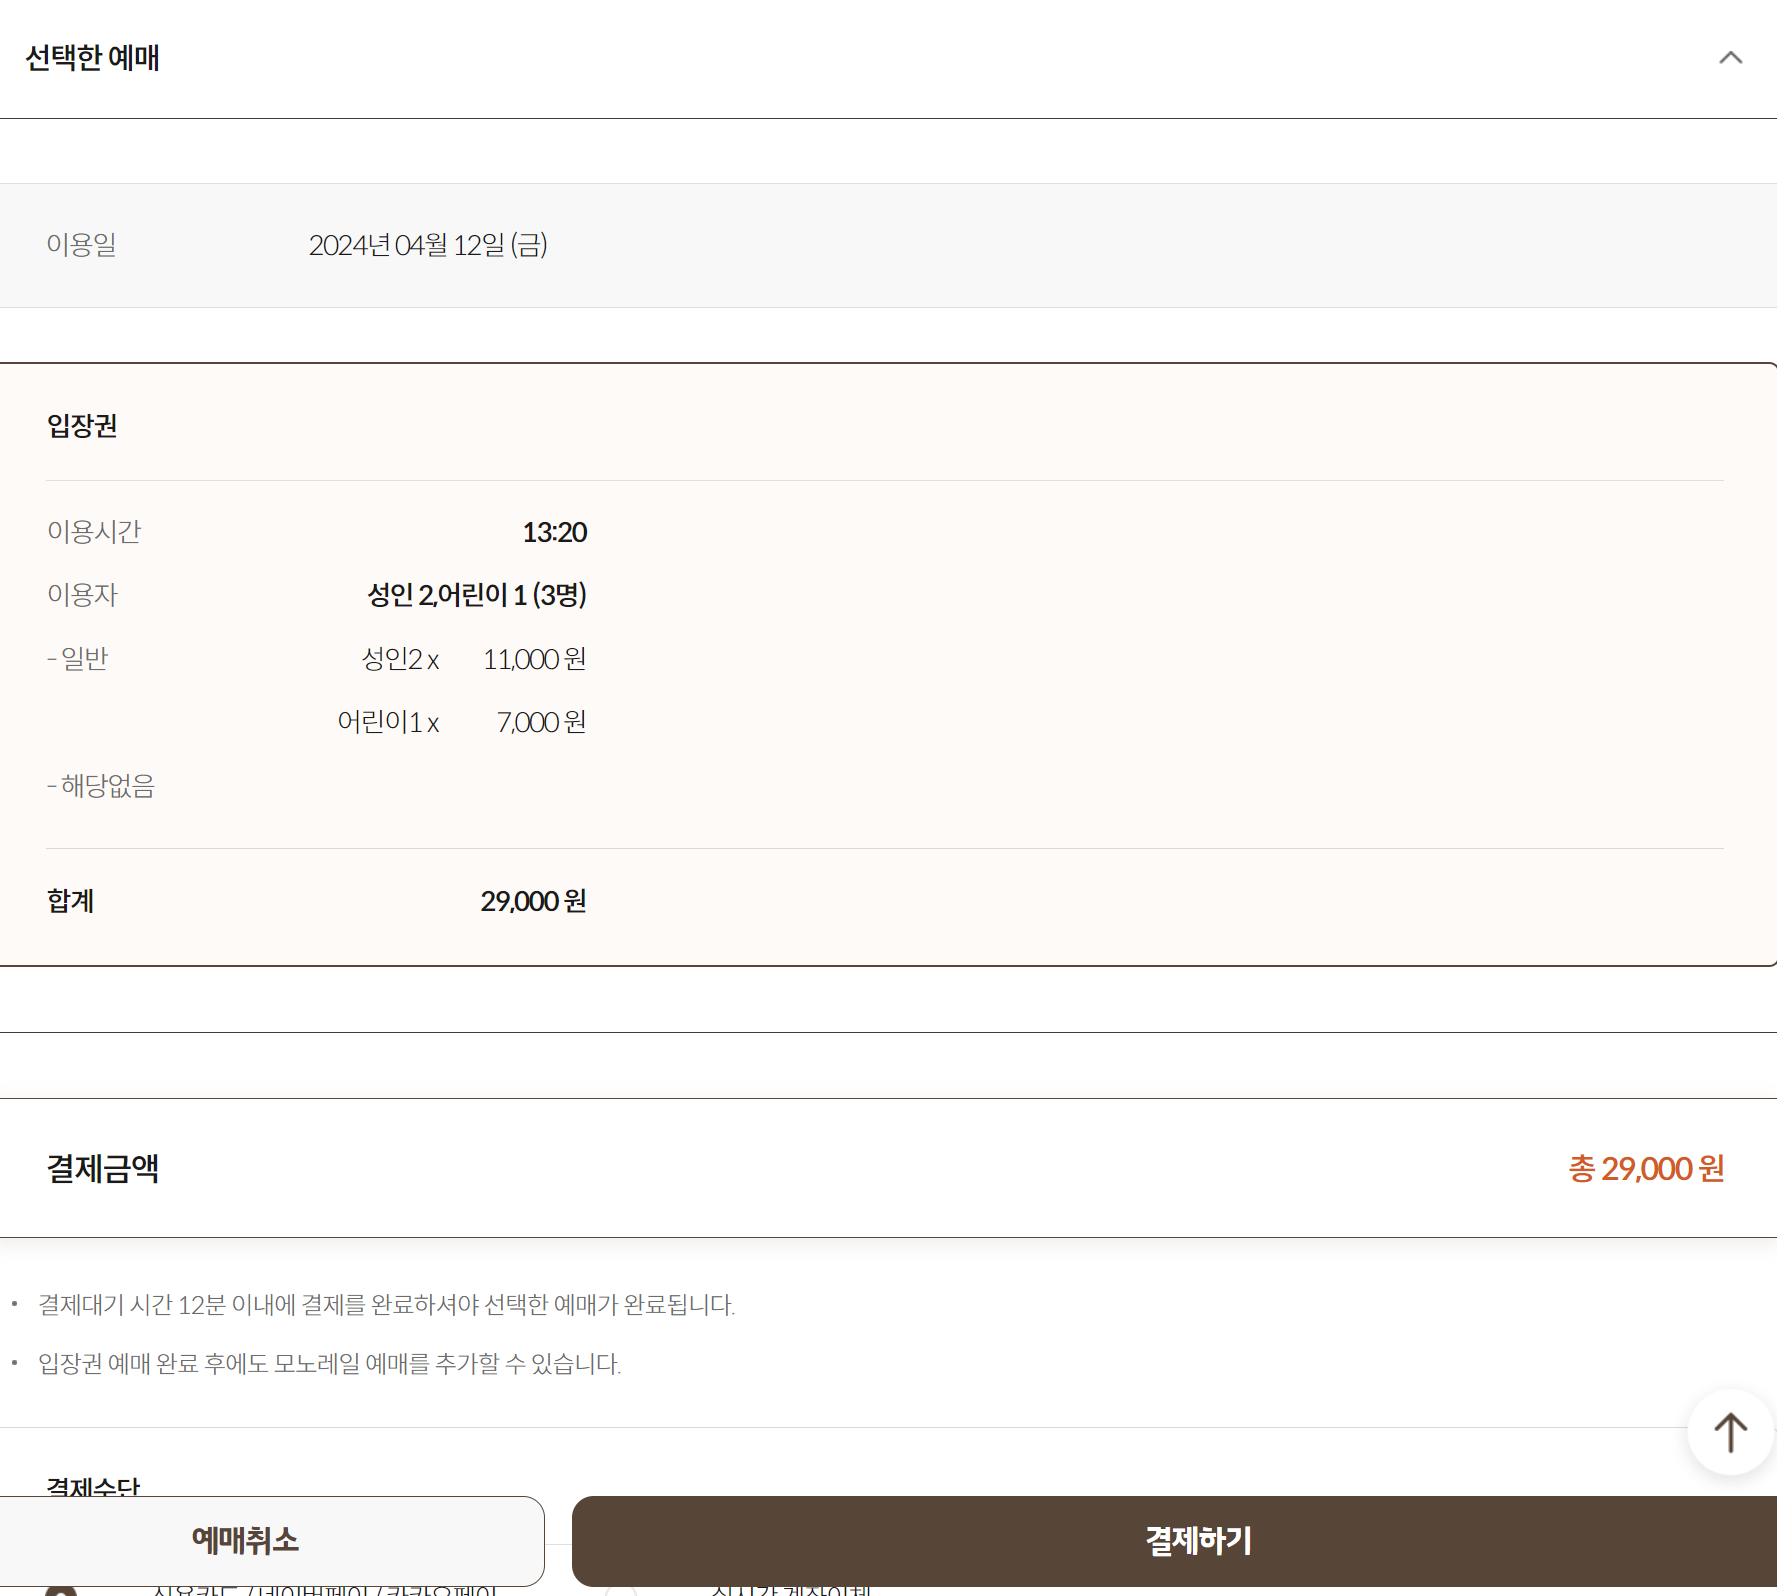Image resolution: width=1777 pixels, height=1596 pixels.
Task: Click the scroll-to-top arrow button
Action: (1730, 1432)
